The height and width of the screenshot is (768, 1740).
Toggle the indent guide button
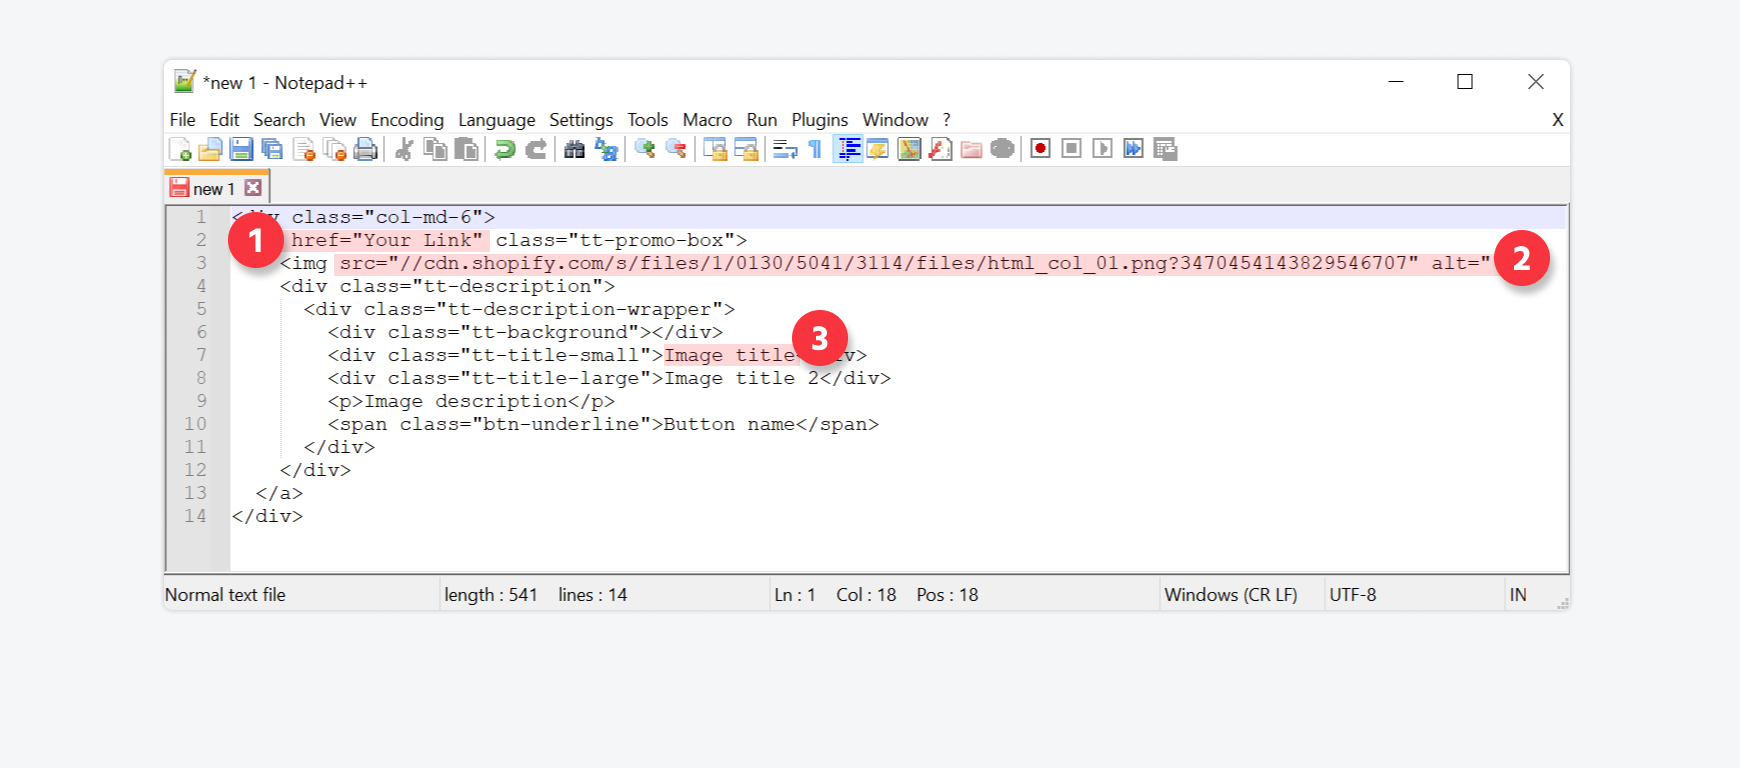coord(848,150)
